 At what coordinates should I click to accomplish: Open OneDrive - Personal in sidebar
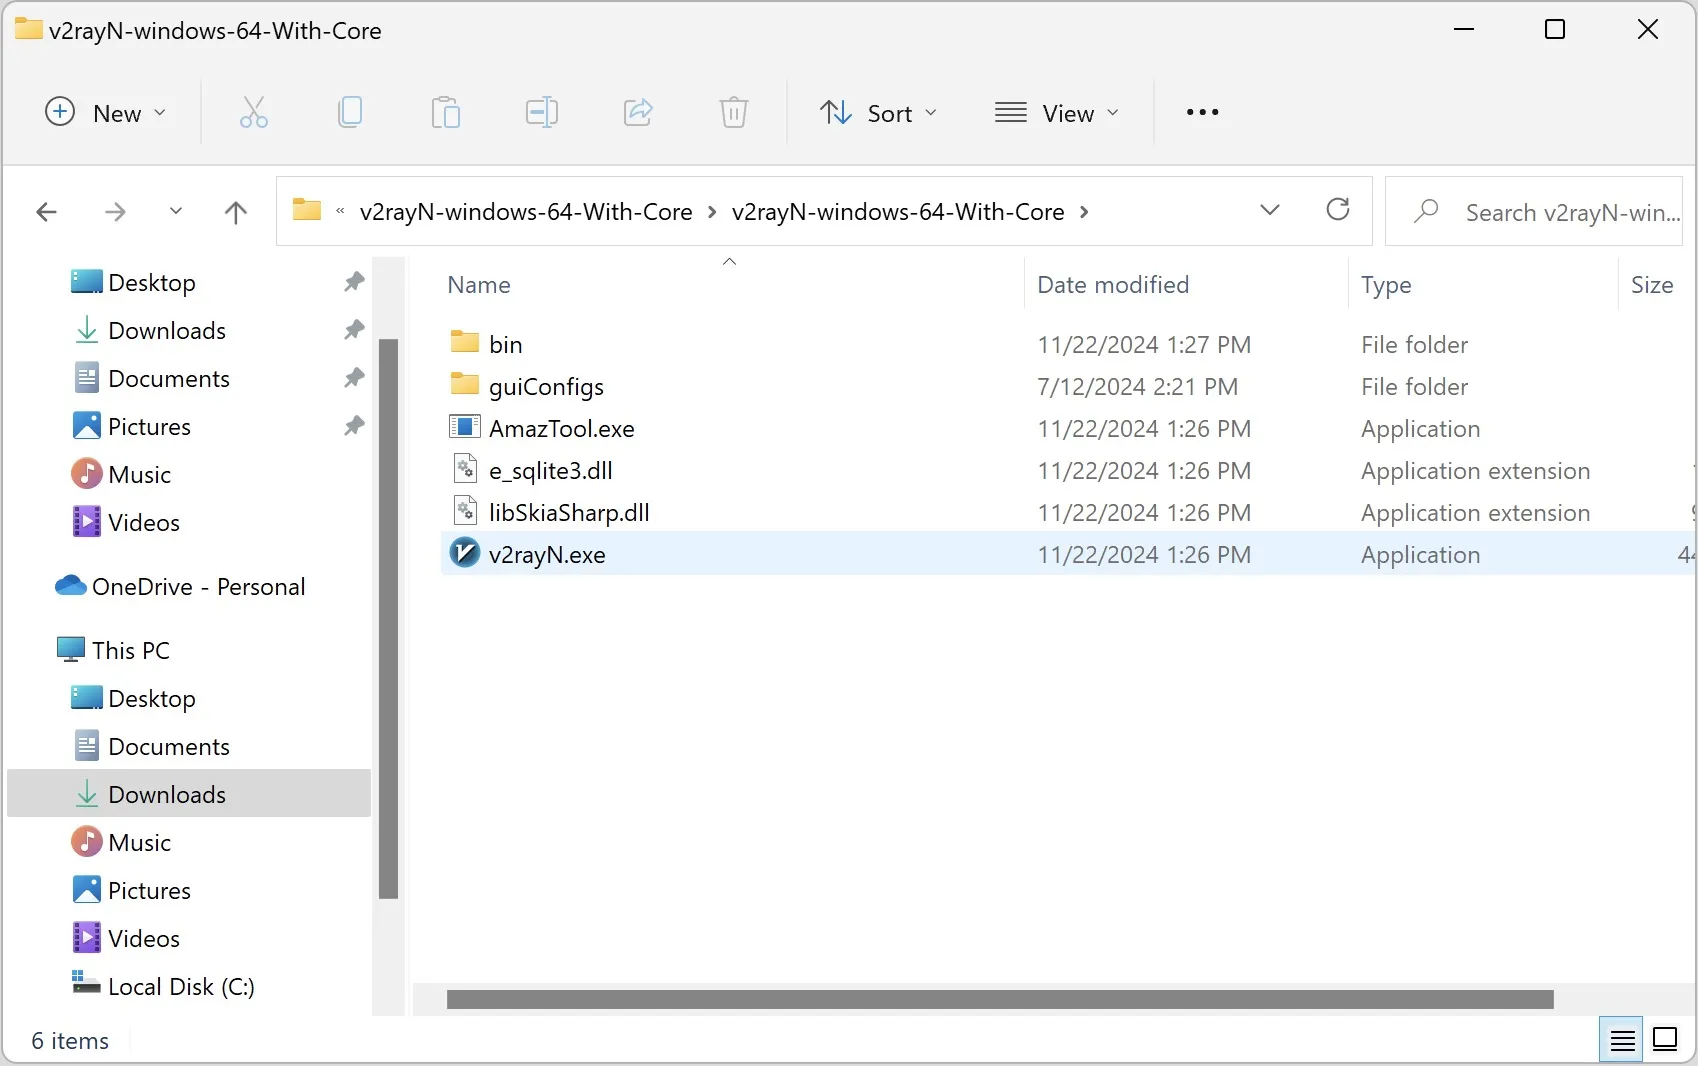[x=180, y=586]
